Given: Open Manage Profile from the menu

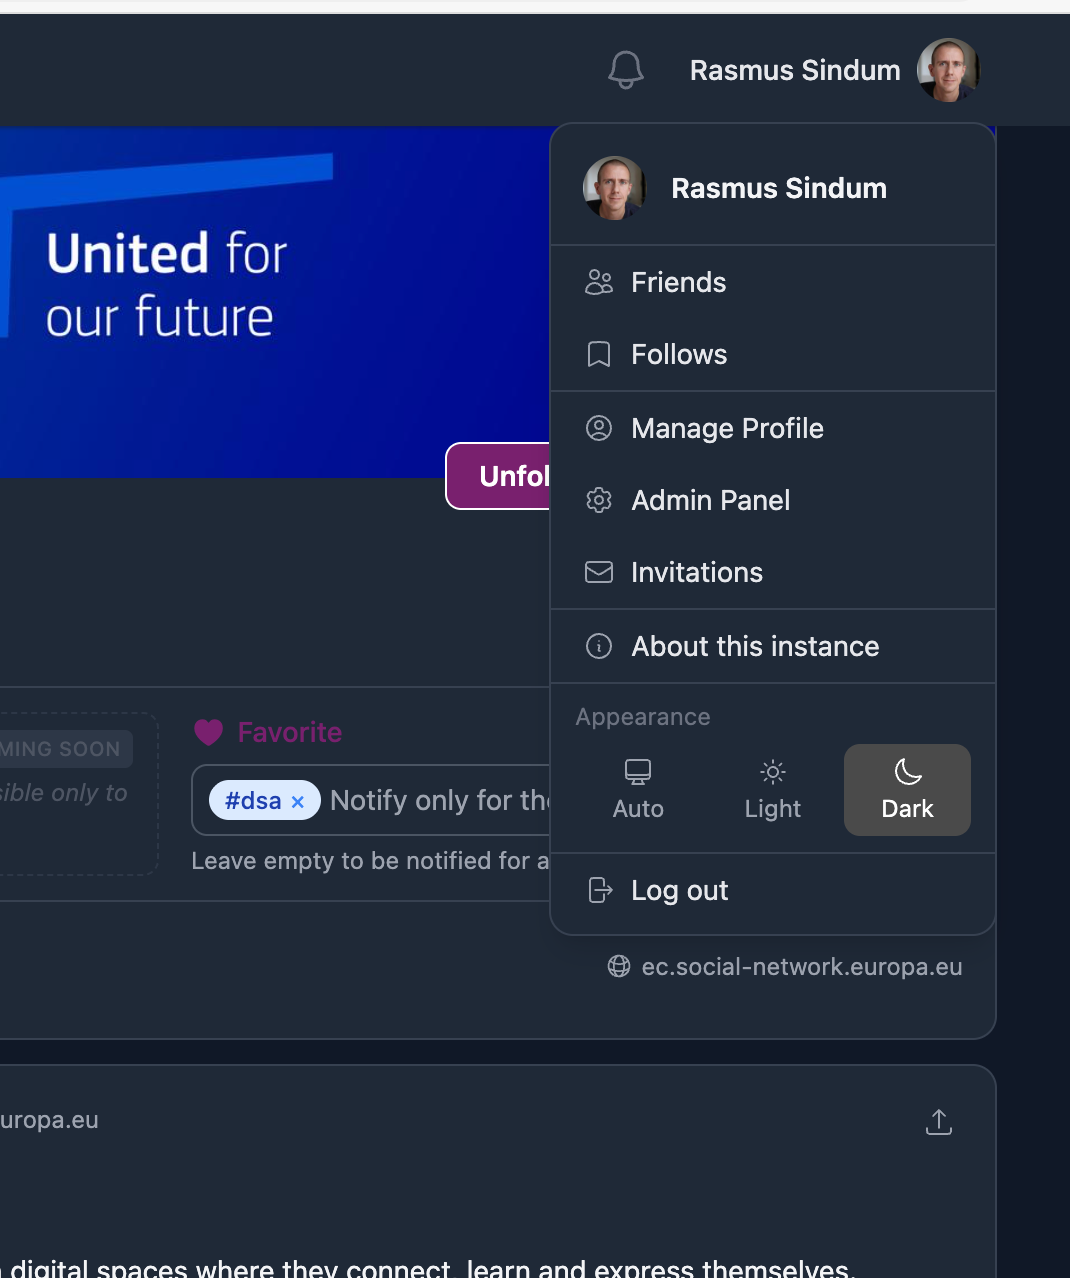Looking at the screenshot, I should (x=727, y=429).
